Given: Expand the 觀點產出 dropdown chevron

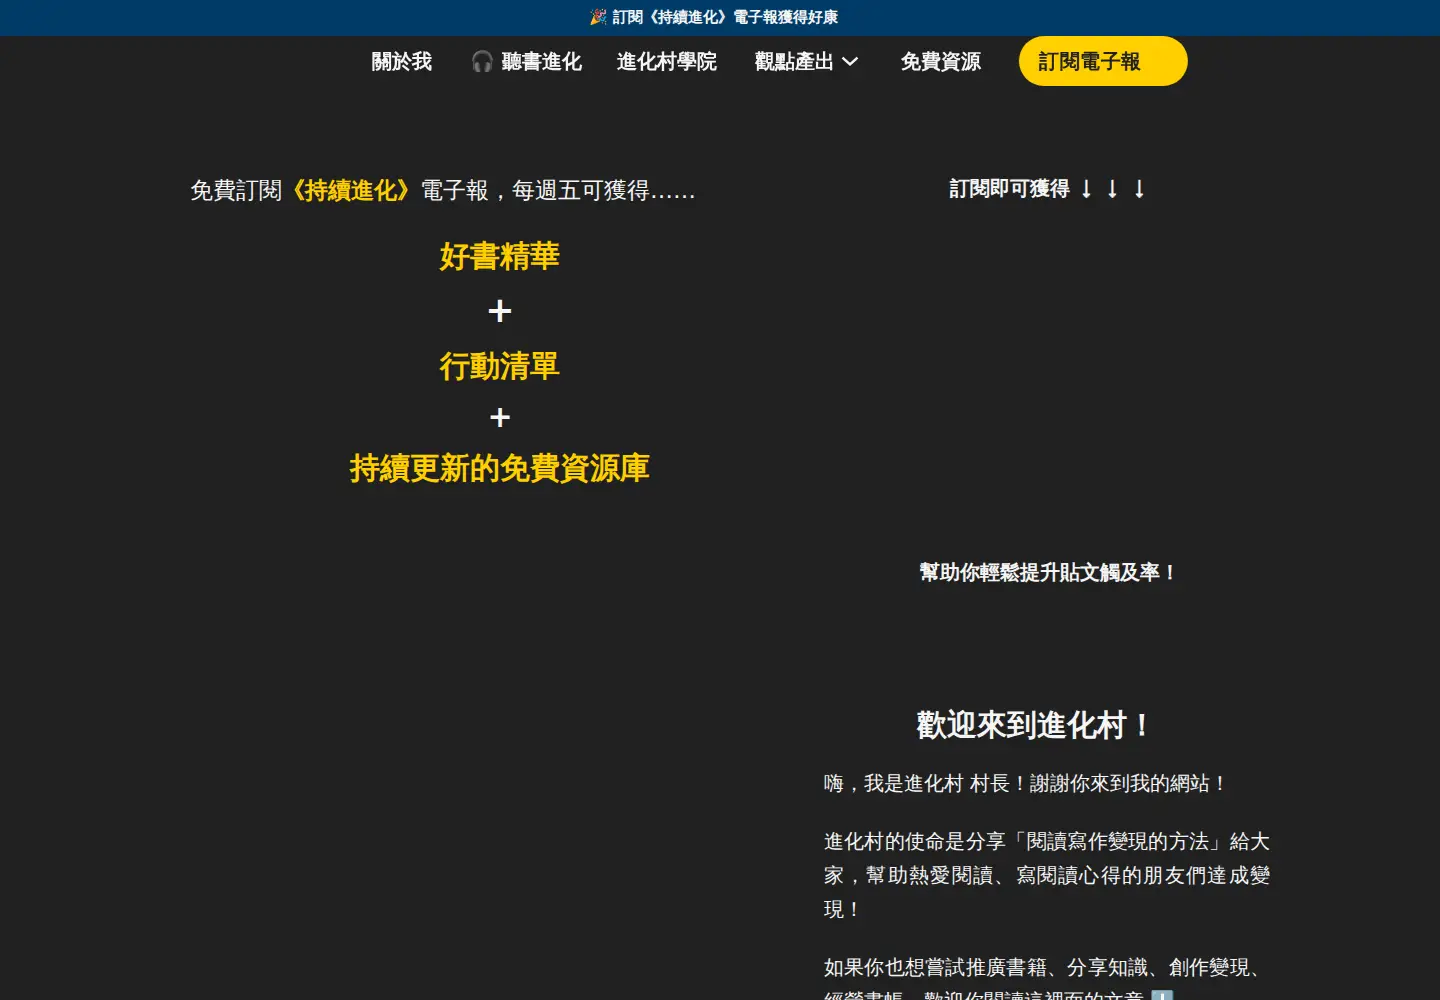Looking at the screenshot, I should click(x=850, y=62).
